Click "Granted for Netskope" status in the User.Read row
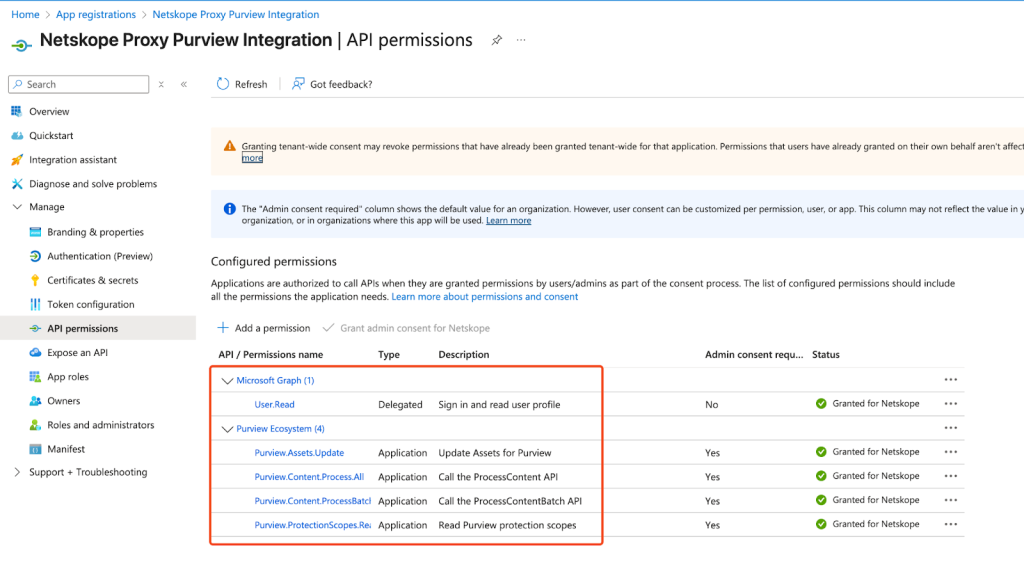 point(867,404)
